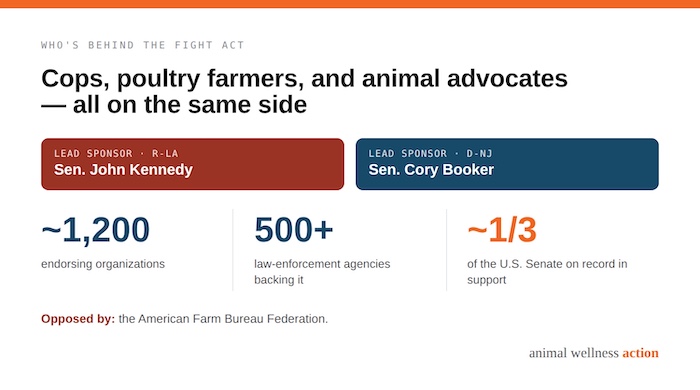Image resolution: width=700 pixels, height=390 pixels.
Task: Click the 'Lead Sponsor · R-LA' label
Action: click(116, 154)
